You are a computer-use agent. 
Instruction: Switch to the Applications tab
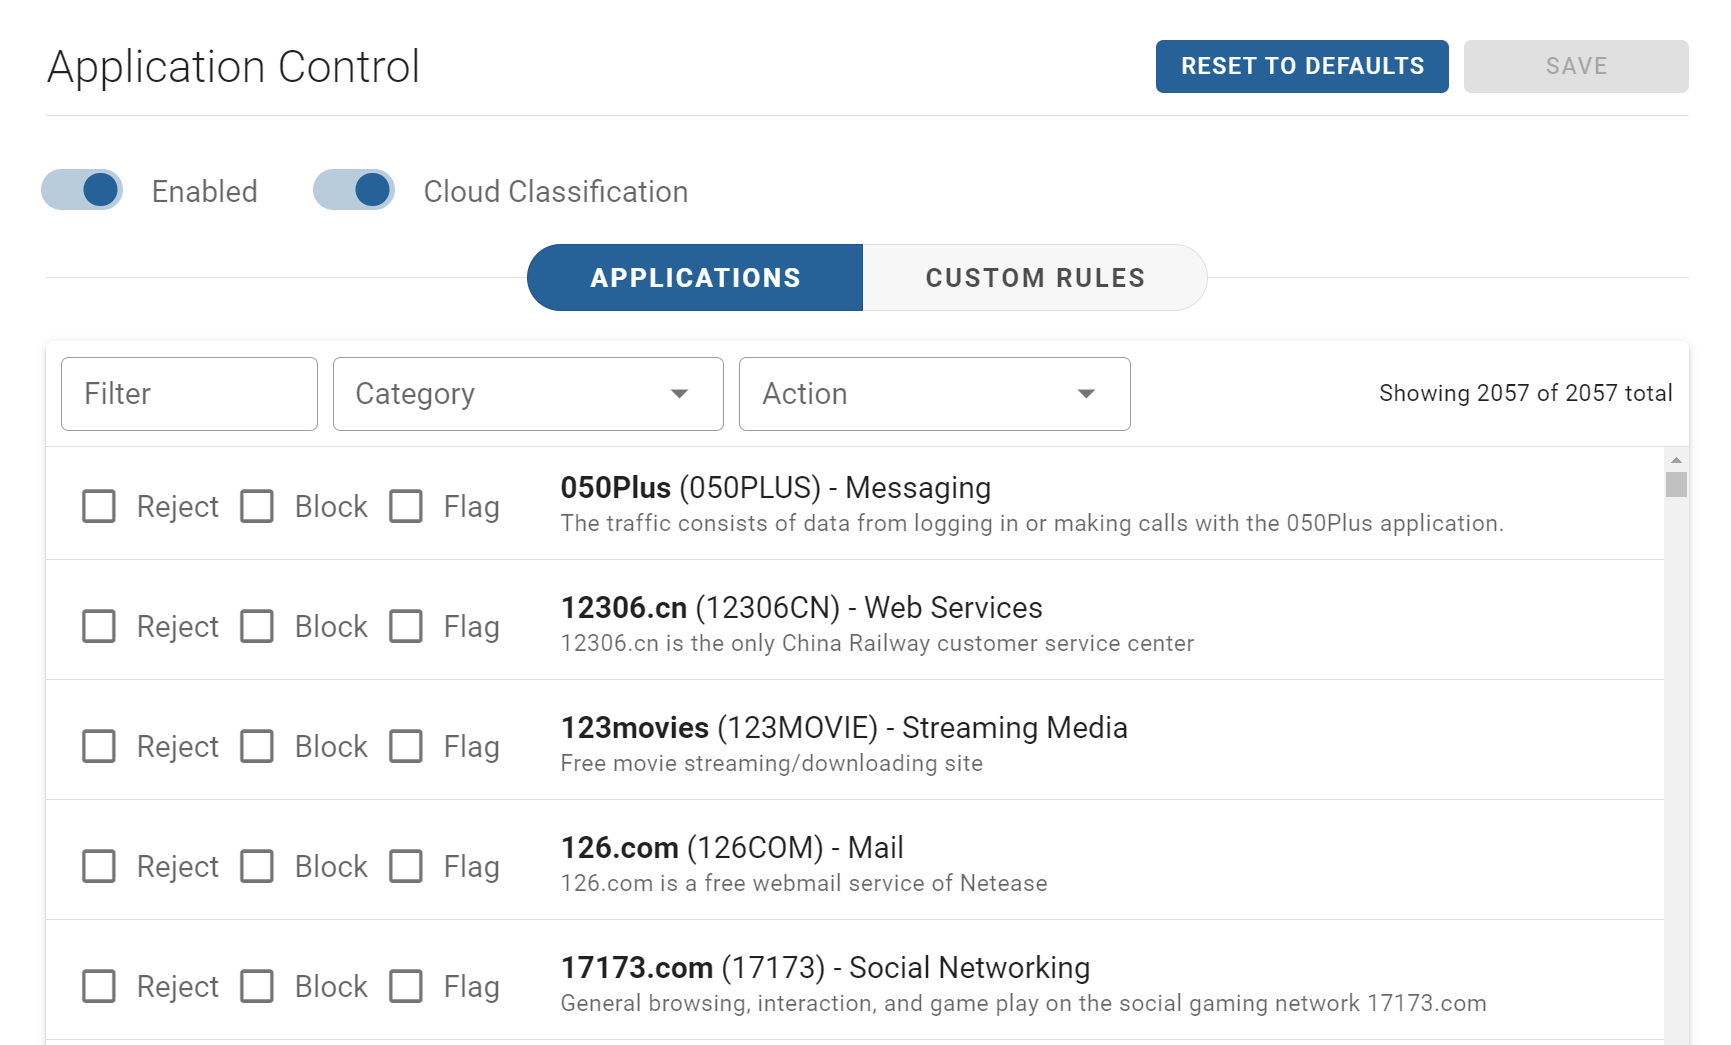pyautogui.click(x=695, y=277)
